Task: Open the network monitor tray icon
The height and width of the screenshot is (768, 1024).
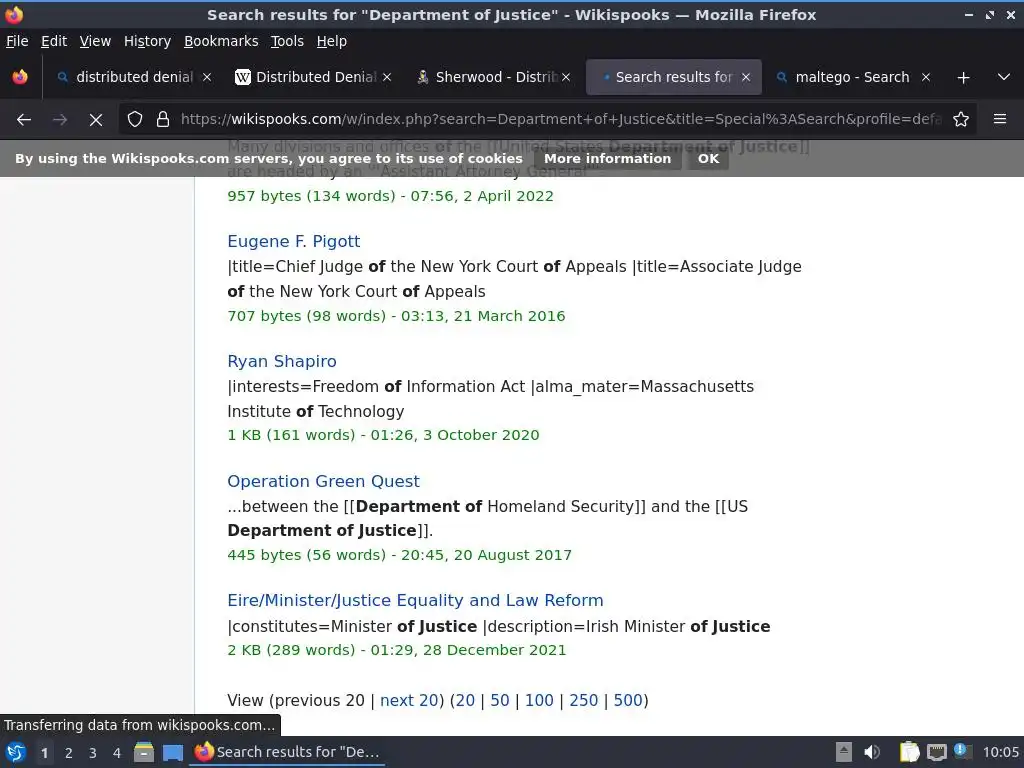Action: (x=936, y=752)
